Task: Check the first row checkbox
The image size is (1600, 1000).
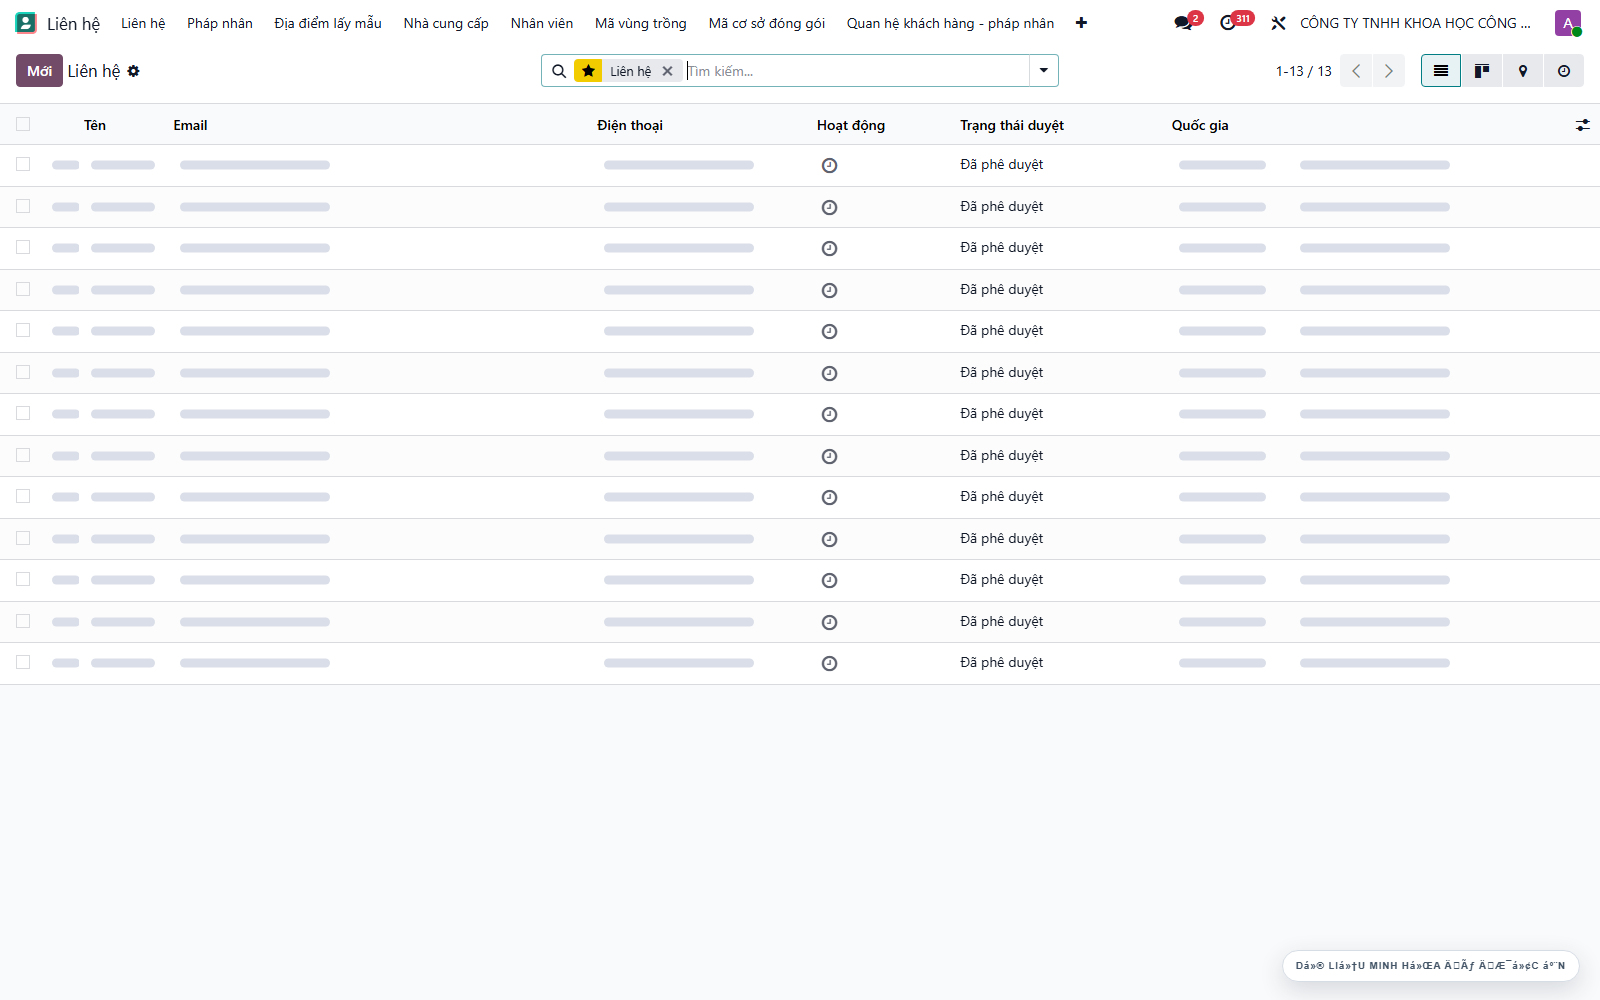Action: point(23,164)
